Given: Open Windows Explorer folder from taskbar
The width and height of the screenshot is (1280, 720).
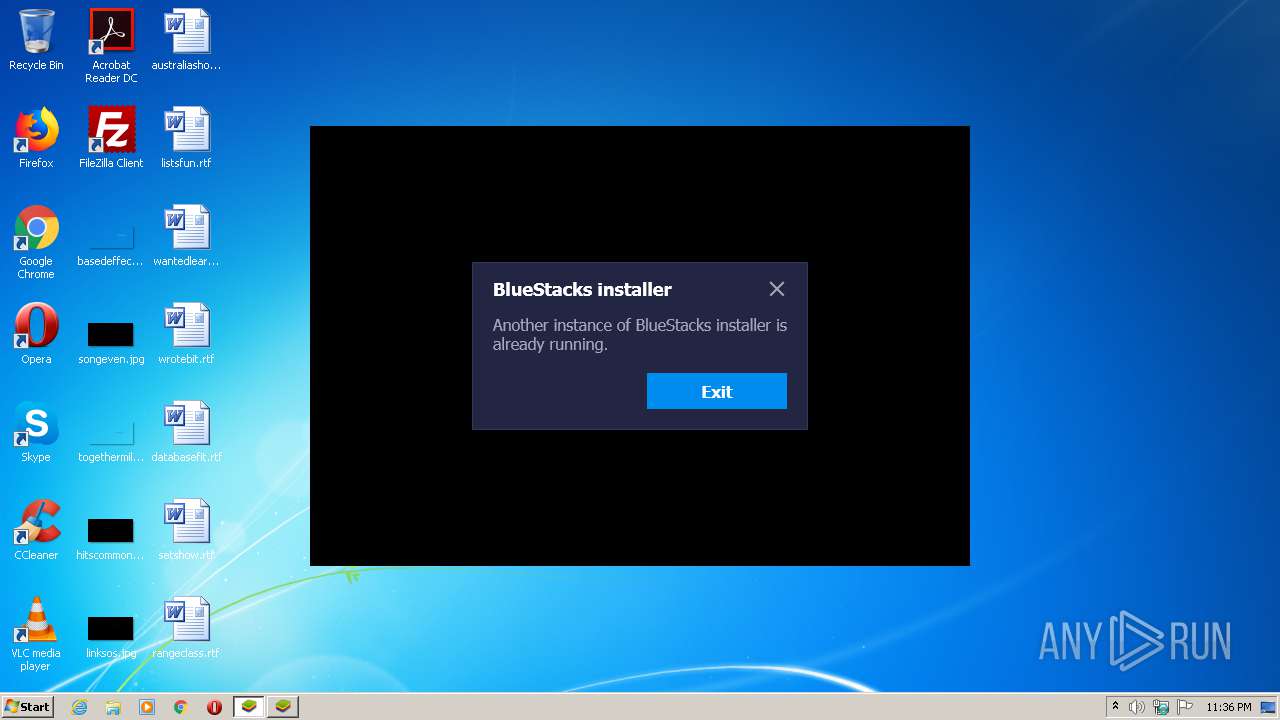Looking at the screenshot, I should (x=113, y=707).
